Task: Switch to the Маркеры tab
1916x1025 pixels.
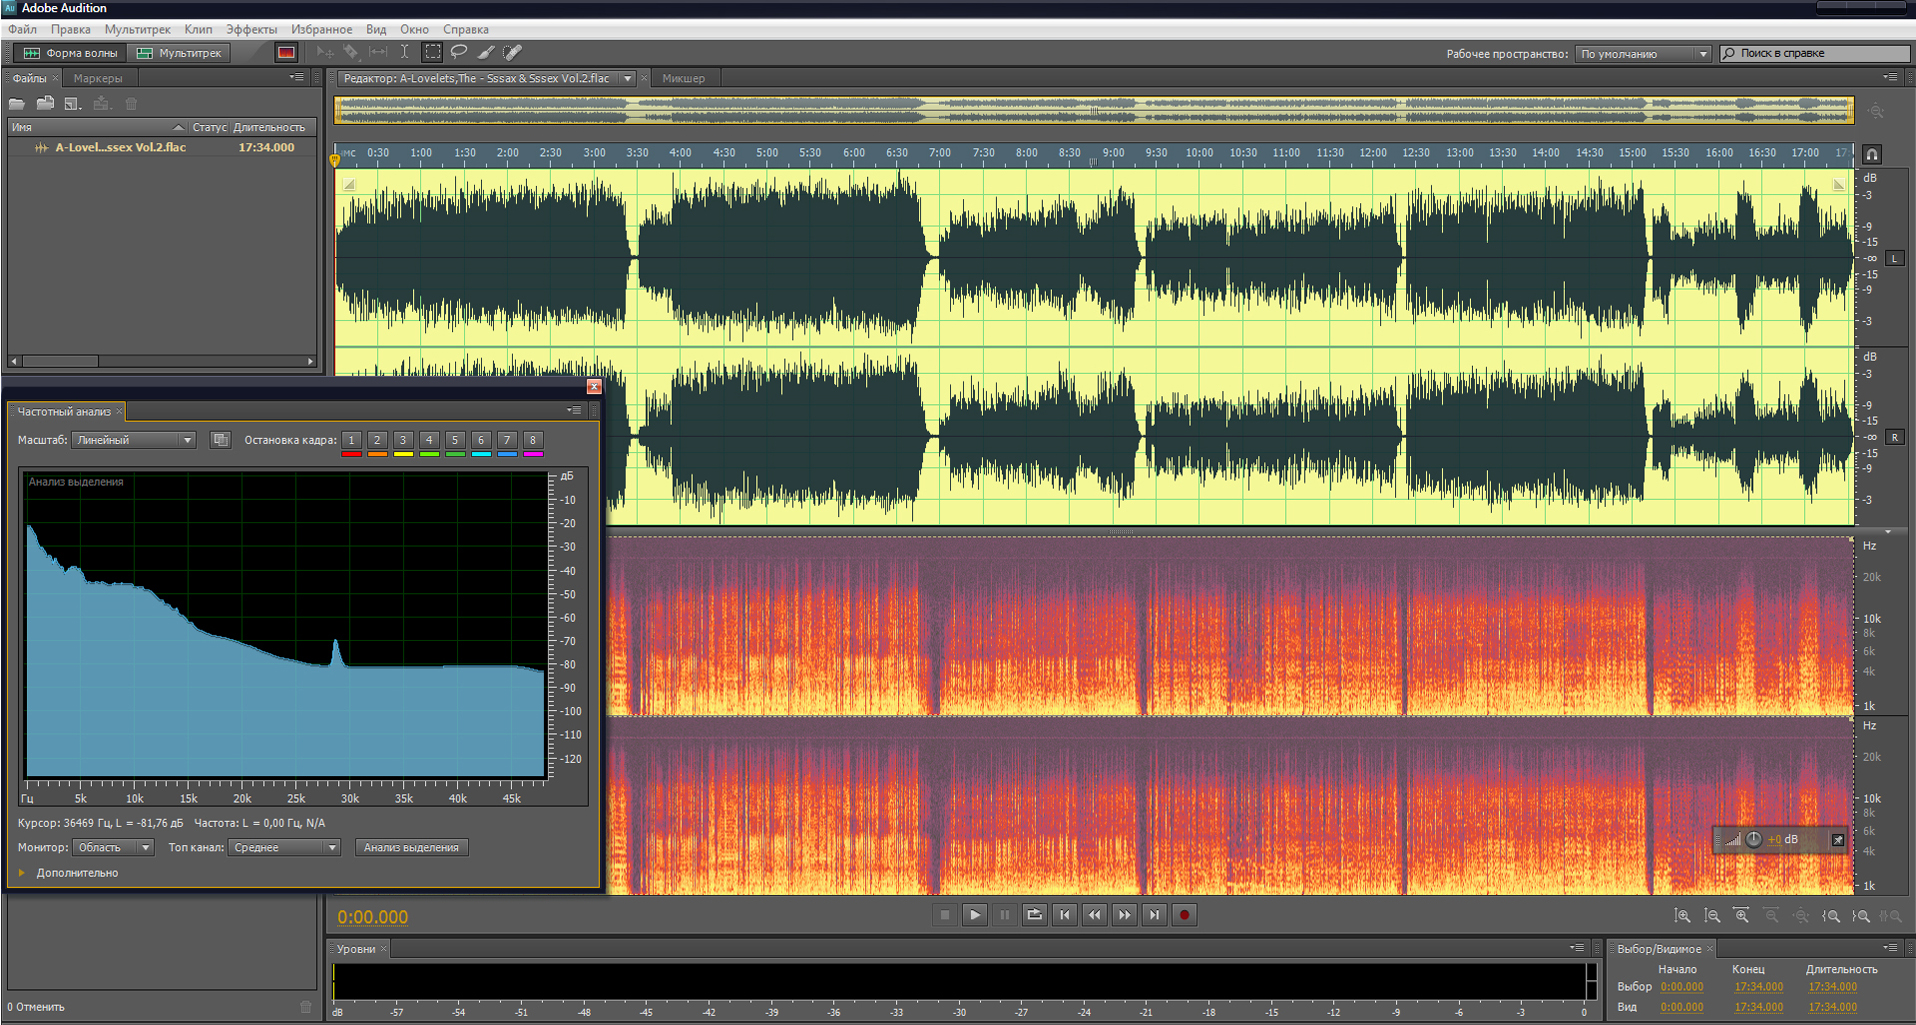Action: [98, 78]
